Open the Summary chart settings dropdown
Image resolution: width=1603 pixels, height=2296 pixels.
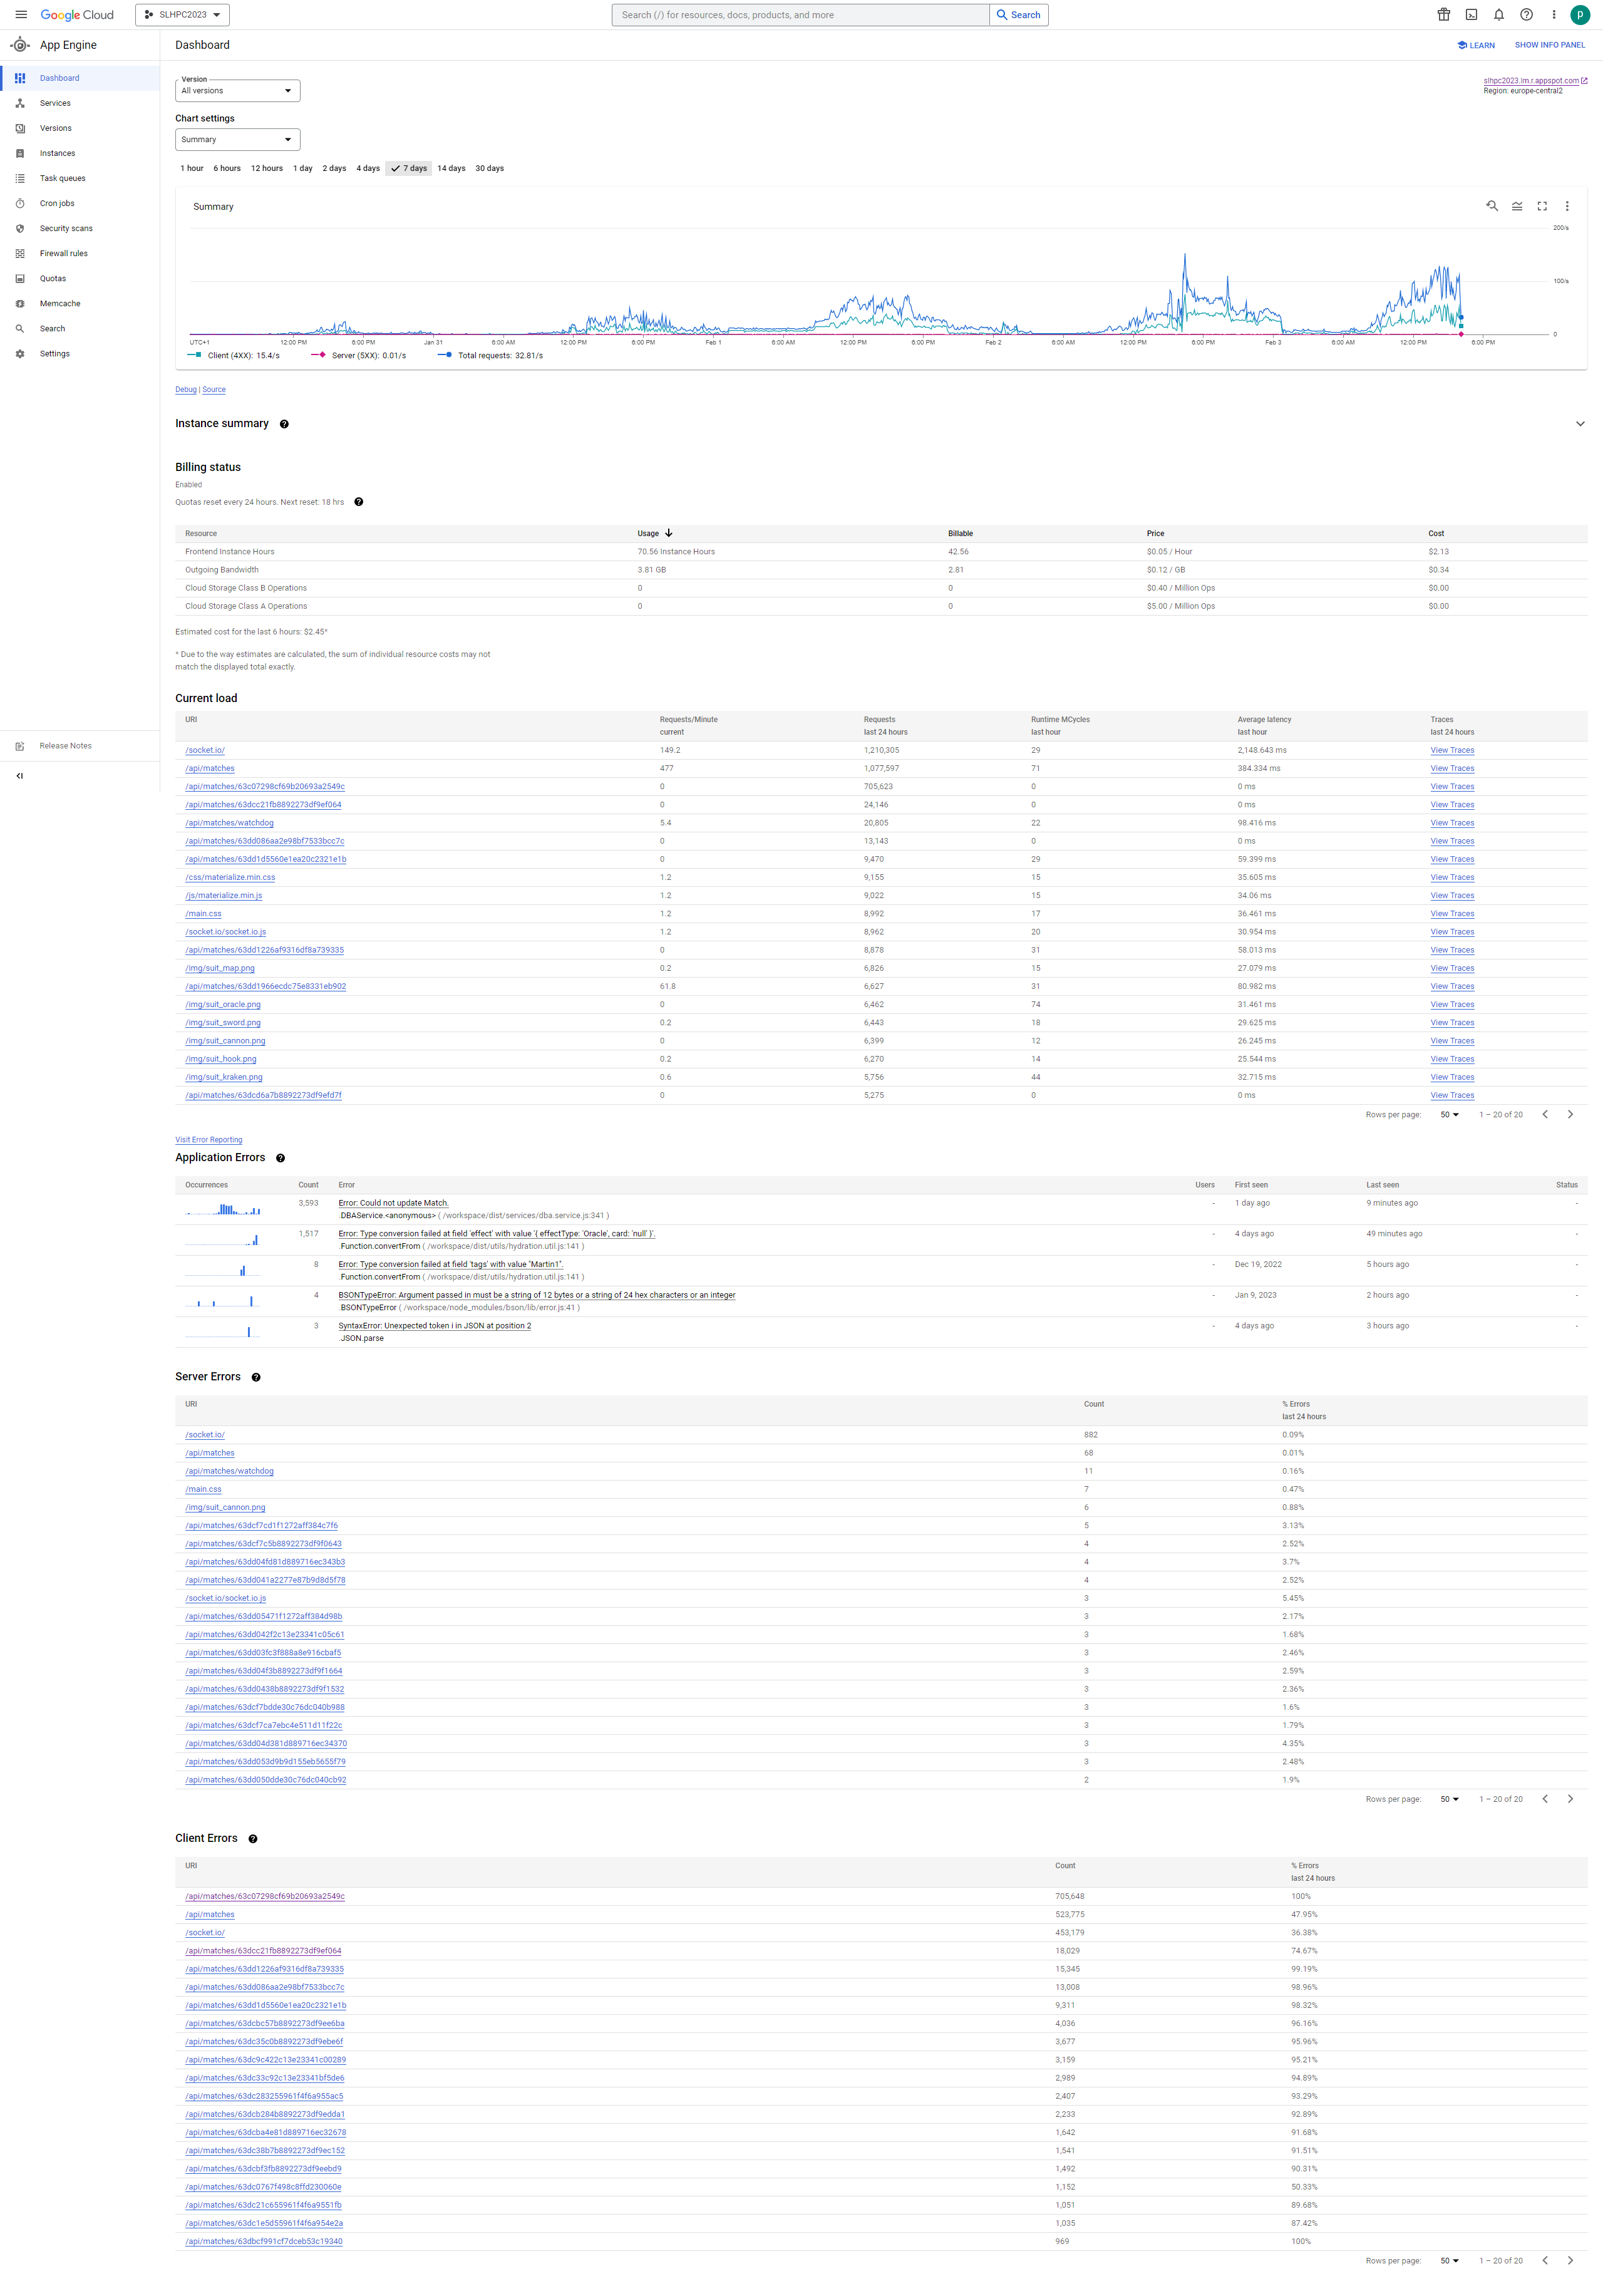coord(237,140)
